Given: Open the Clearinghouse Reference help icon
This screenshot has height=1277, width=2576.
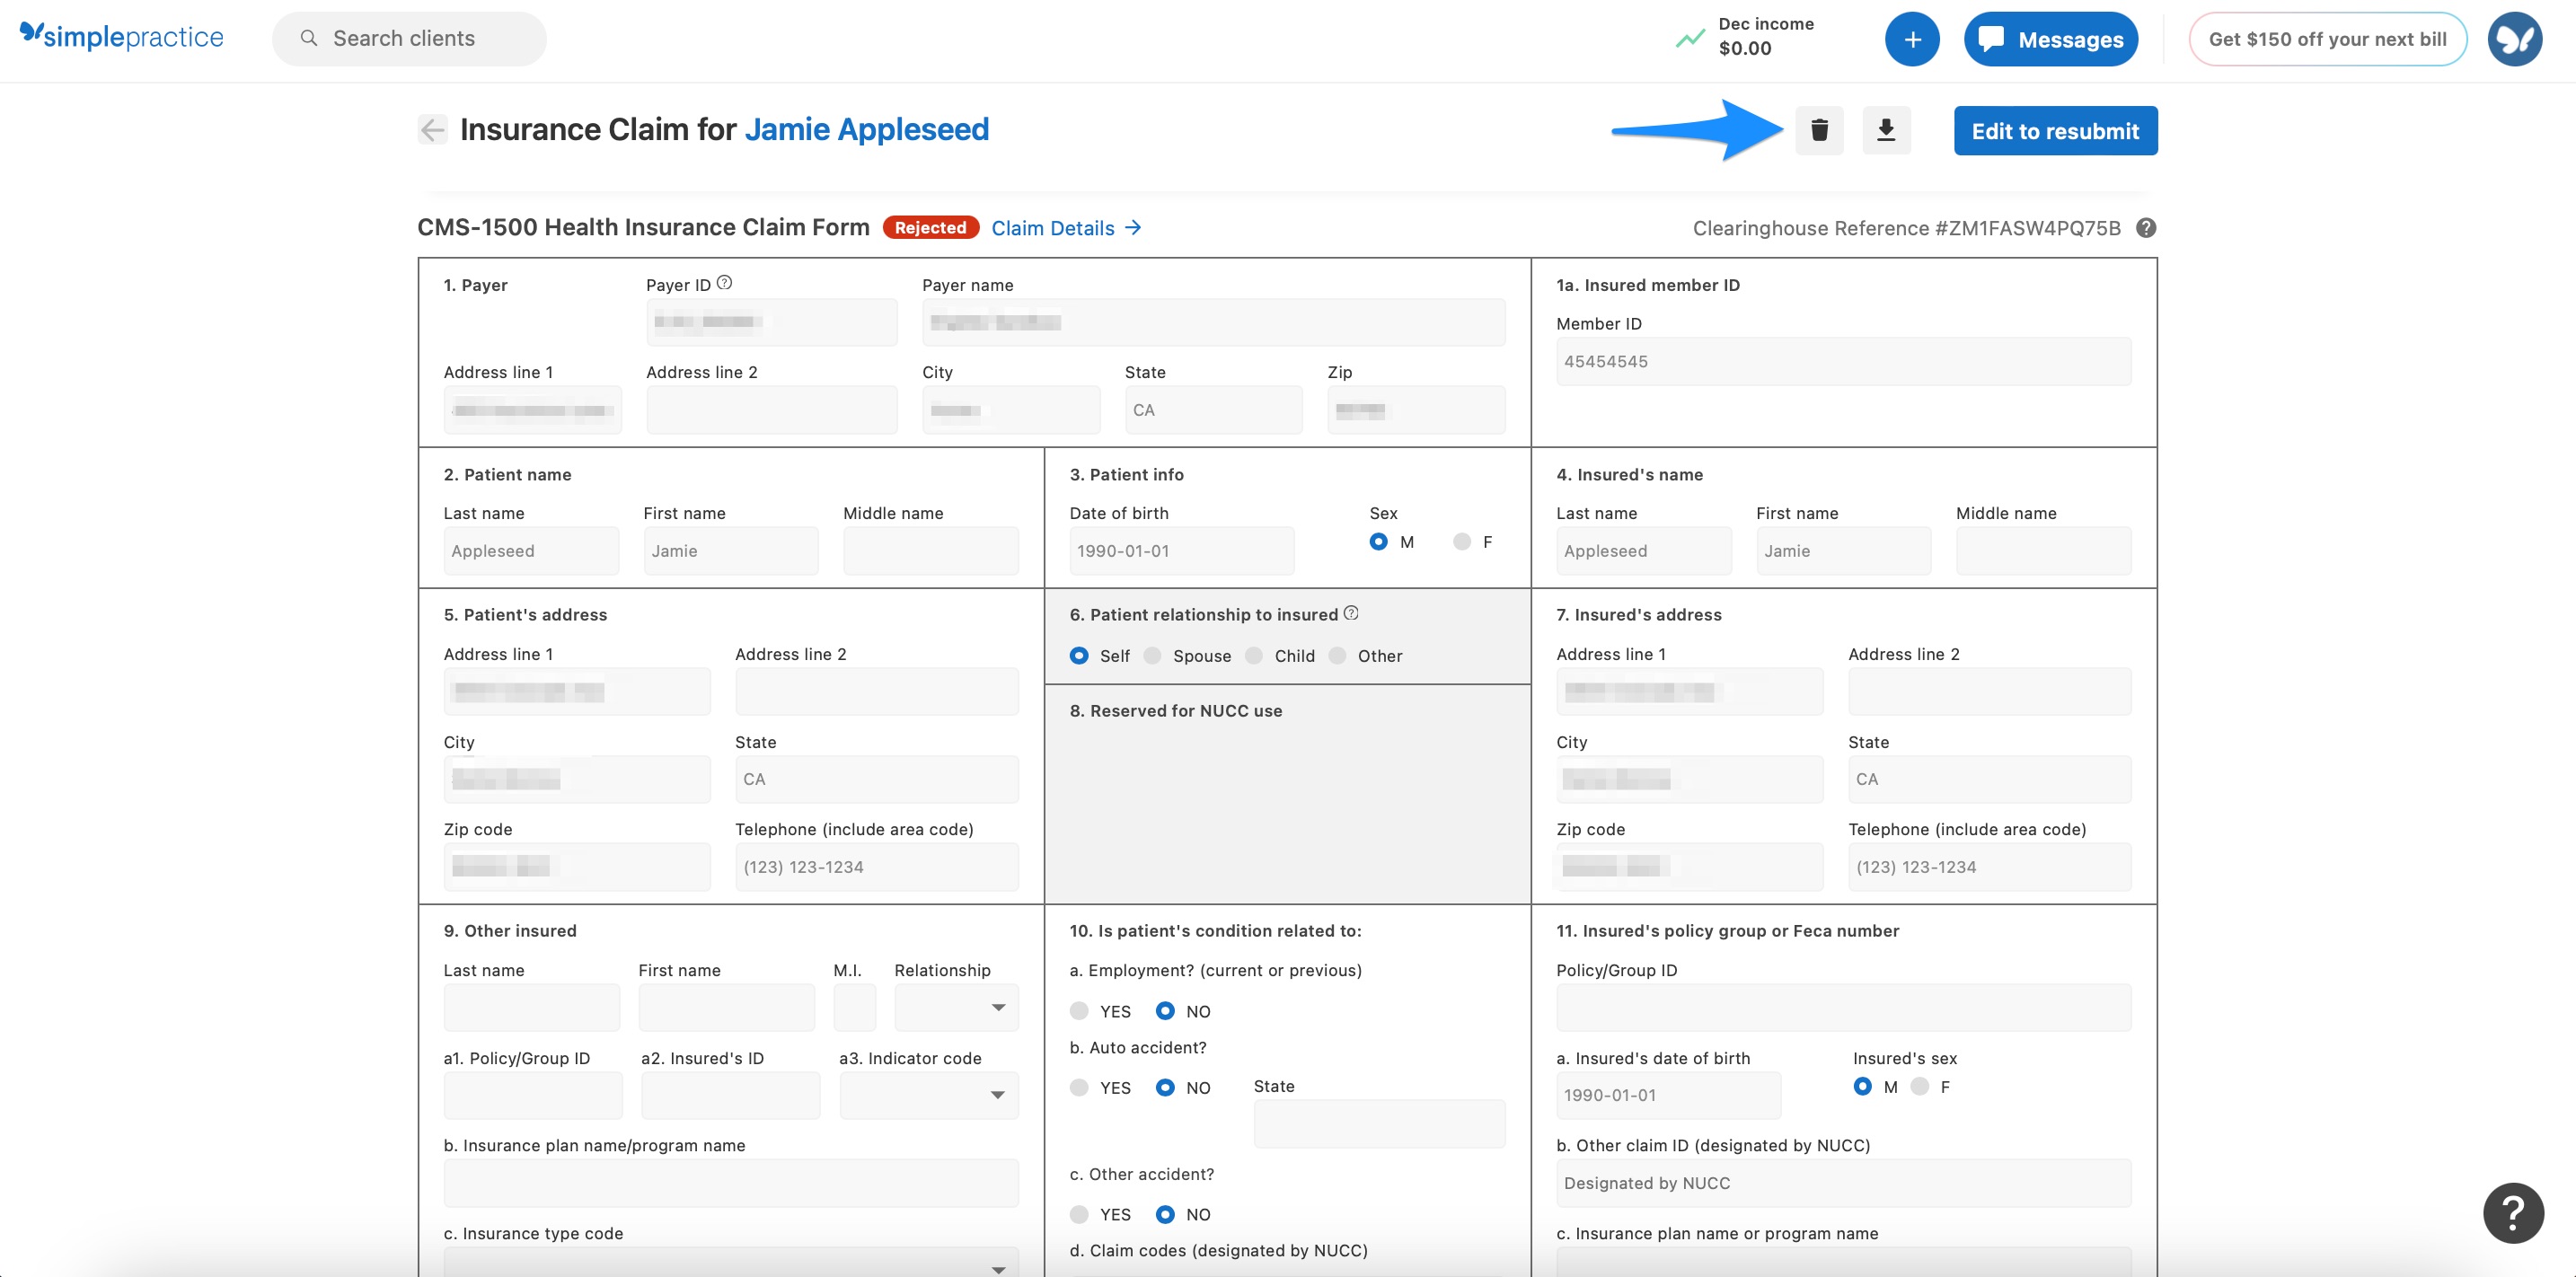Looking at the screenshot, I should point(2146,228).
